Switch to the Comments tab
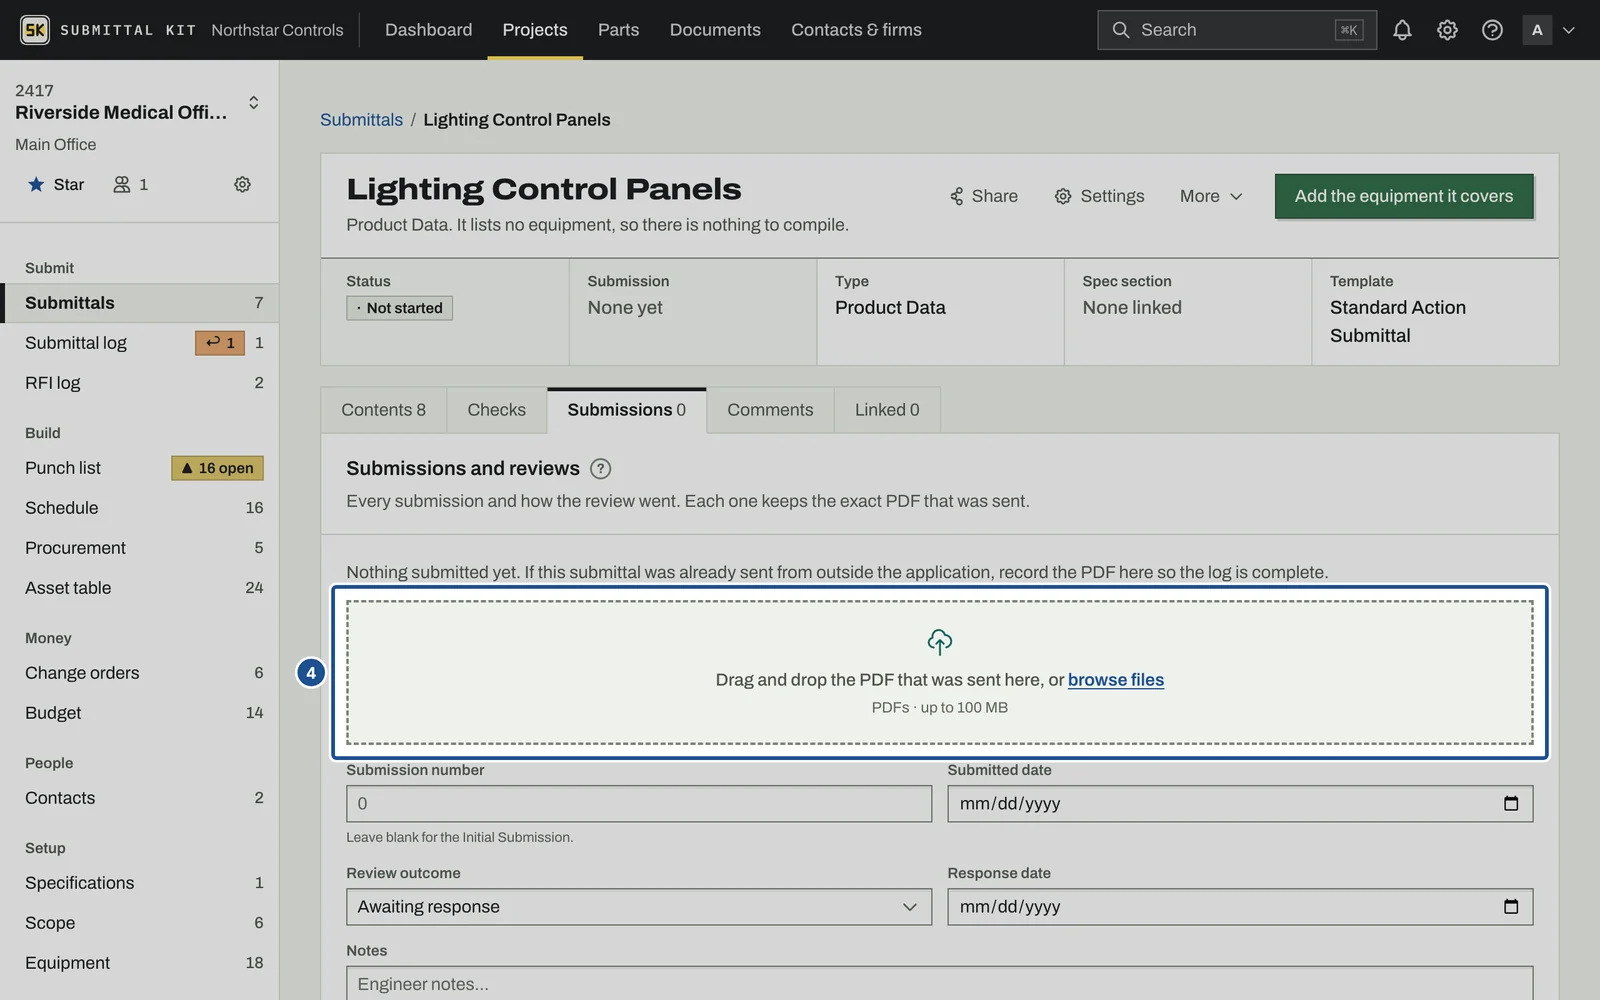1600x1000 pixels. [x=770, y=410]
